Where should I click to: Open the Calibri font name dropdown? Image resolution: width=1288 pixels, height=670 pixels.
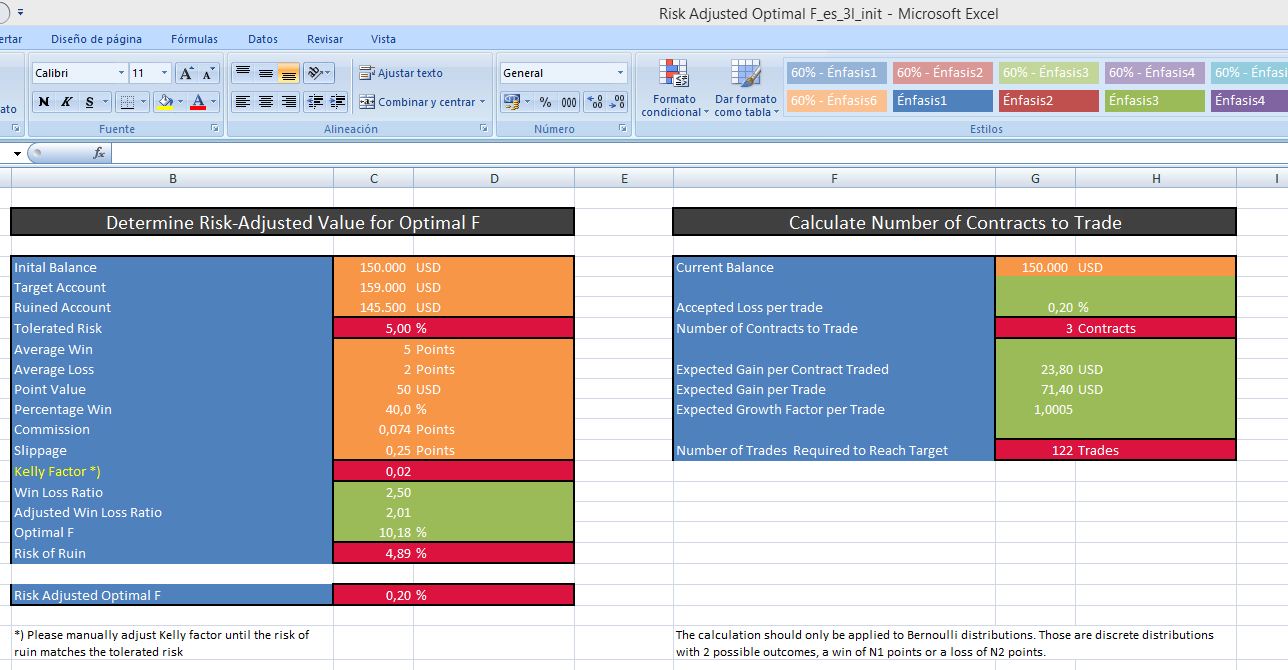[121, 73]
